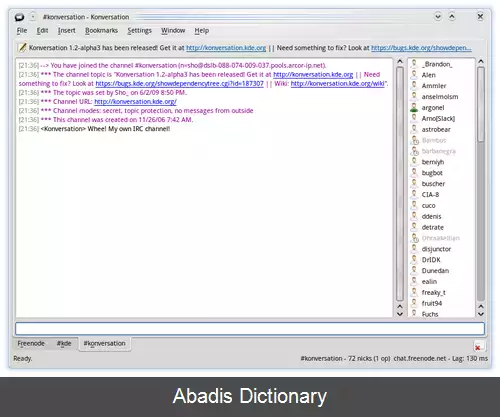Image resolution: width=500 pixels, height=417 pixels.
Task: Click chat log scrollbar up arrow at top
Action: (x=400, y=62)
